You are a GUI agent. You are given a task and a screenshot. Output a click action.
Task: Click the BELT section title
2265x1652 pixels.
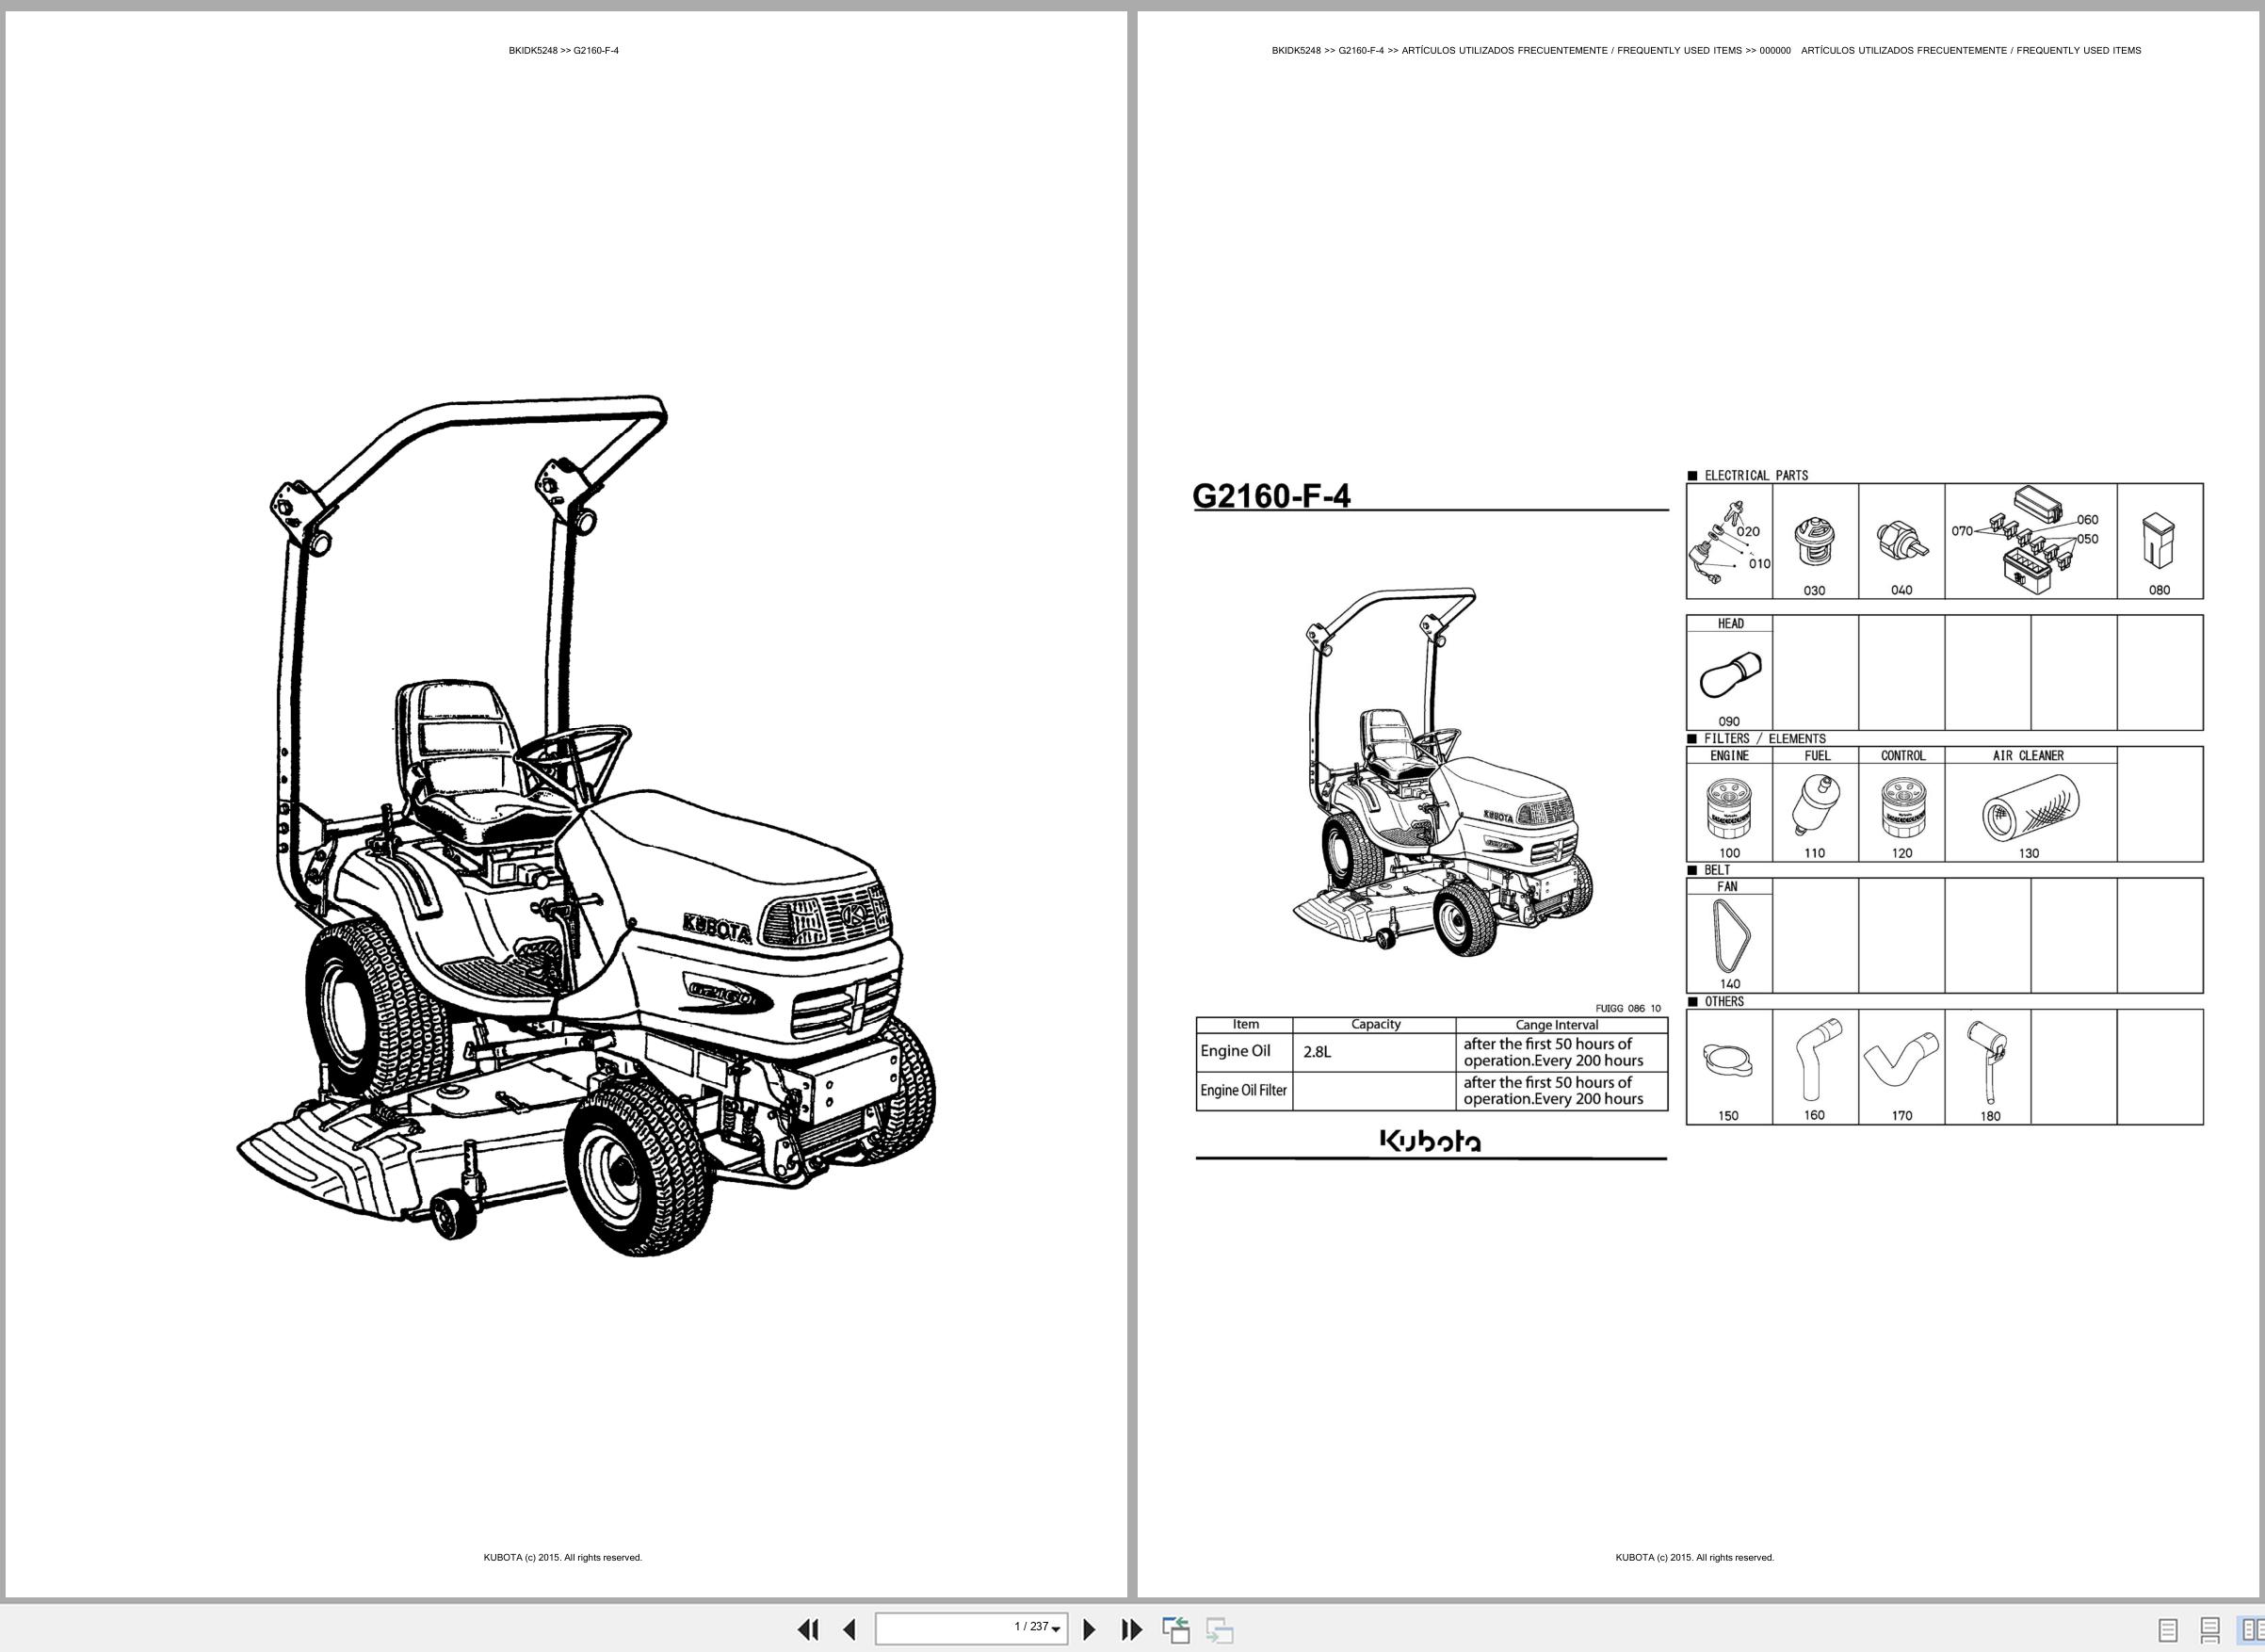tap(1717, 870)
